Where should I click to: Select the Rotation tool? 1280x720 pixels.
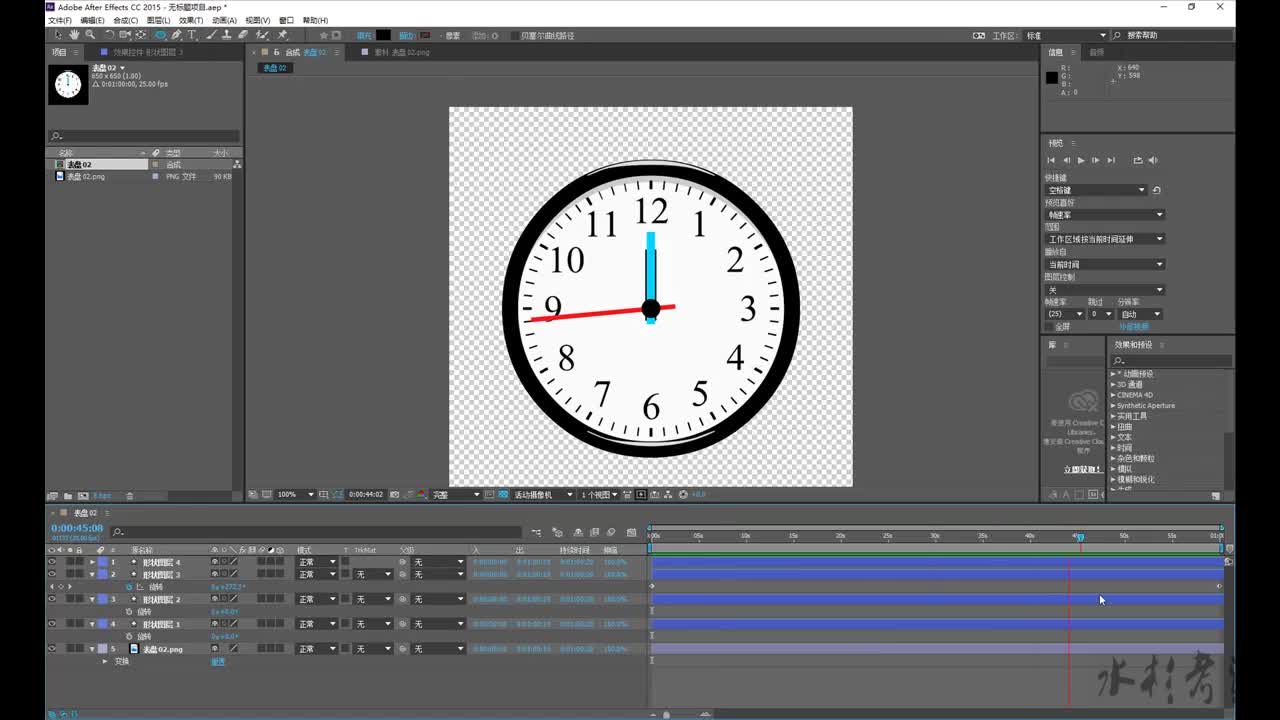(x=110, y=35)
